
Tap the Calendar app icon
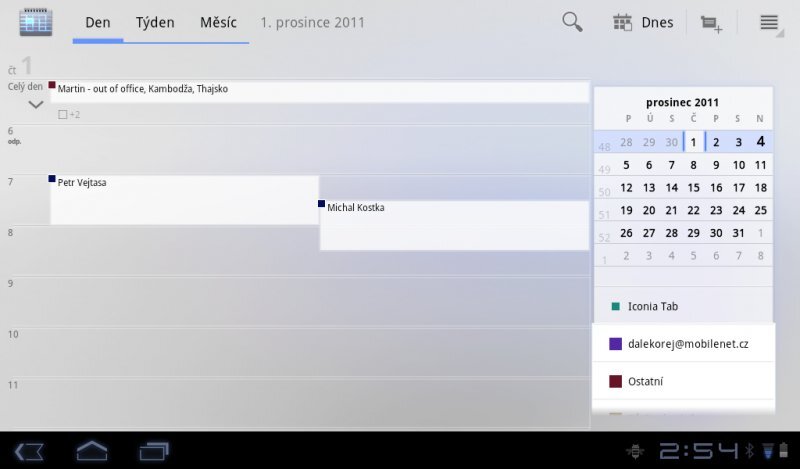36,22
